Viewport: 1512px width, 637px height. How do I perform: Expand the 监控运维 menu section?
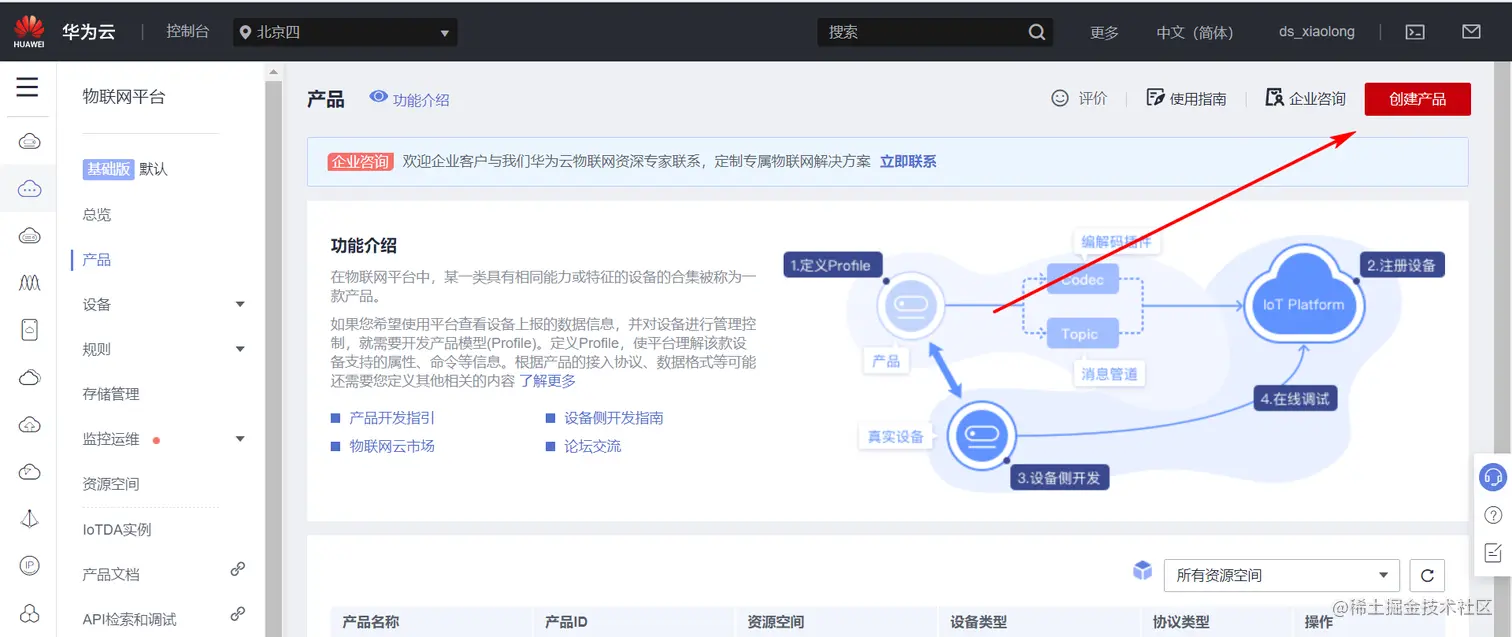[240, 439]
